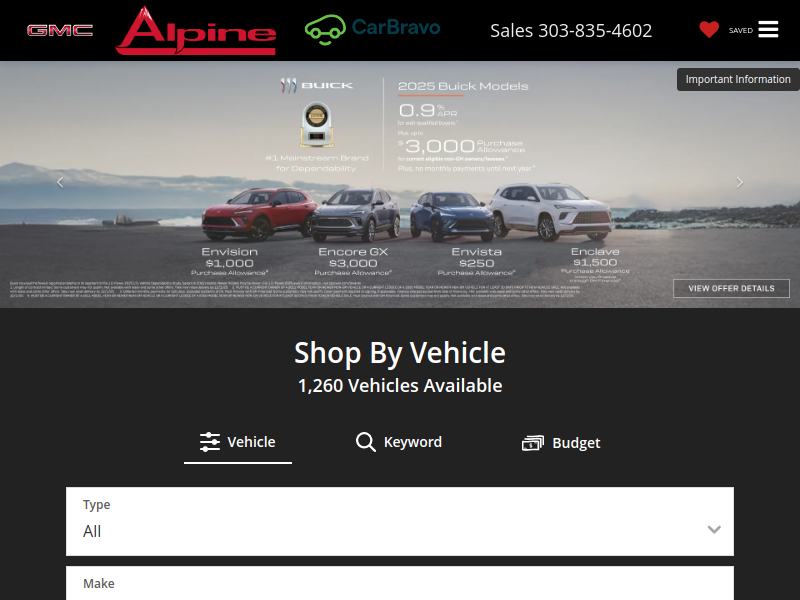
Task: Click View Offer Details button
Action: click(x=731, y=288)
